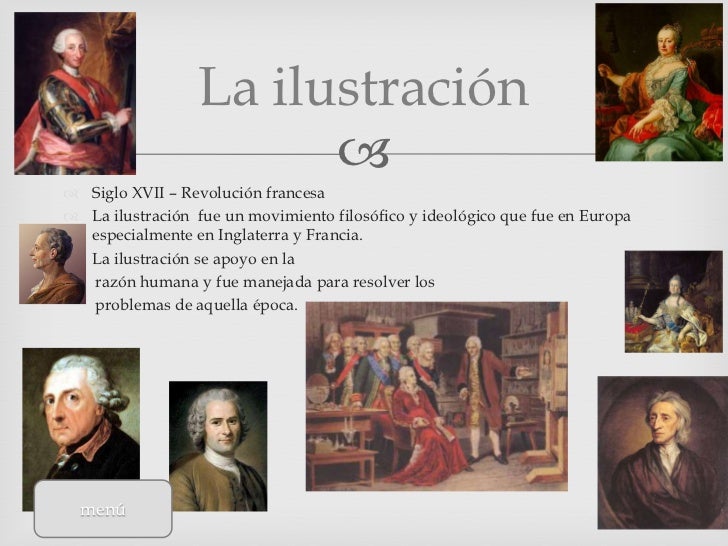Click the text 'problemas de aquella época.'
The height and width of the screenshot is (546, 728).
tap(196, 305)
